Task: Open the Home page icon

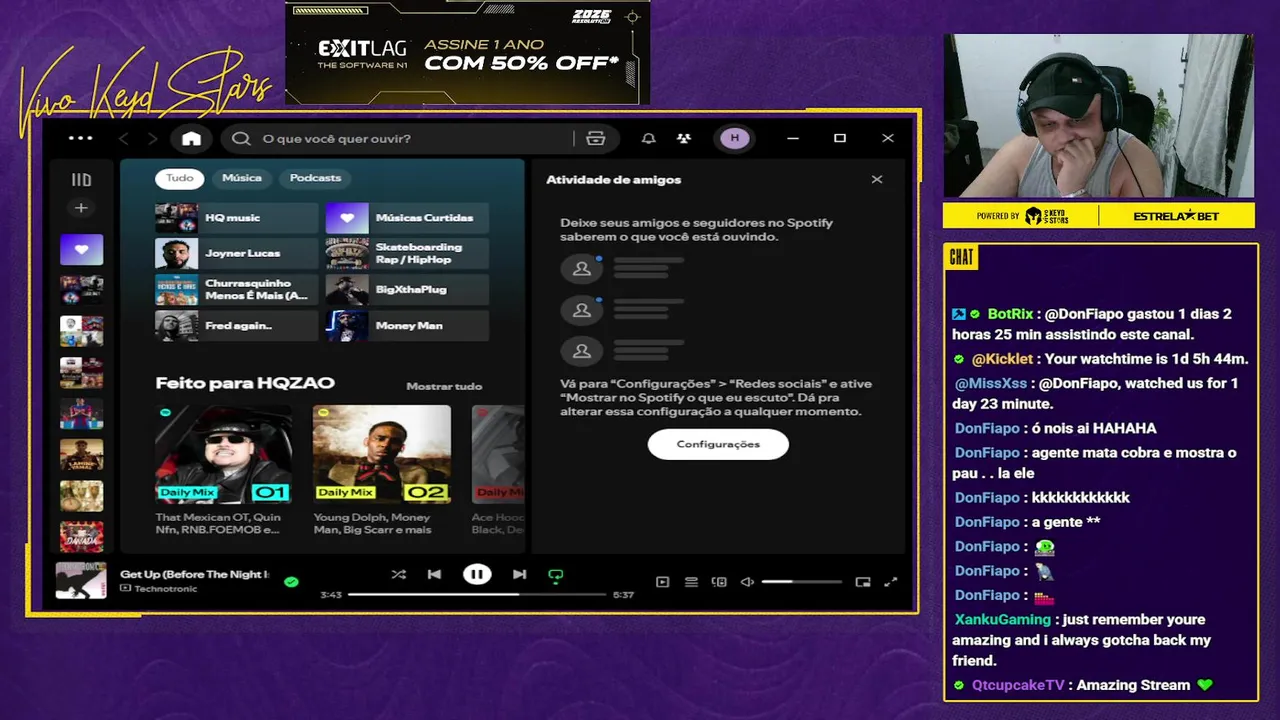Action: click(192, 138)
